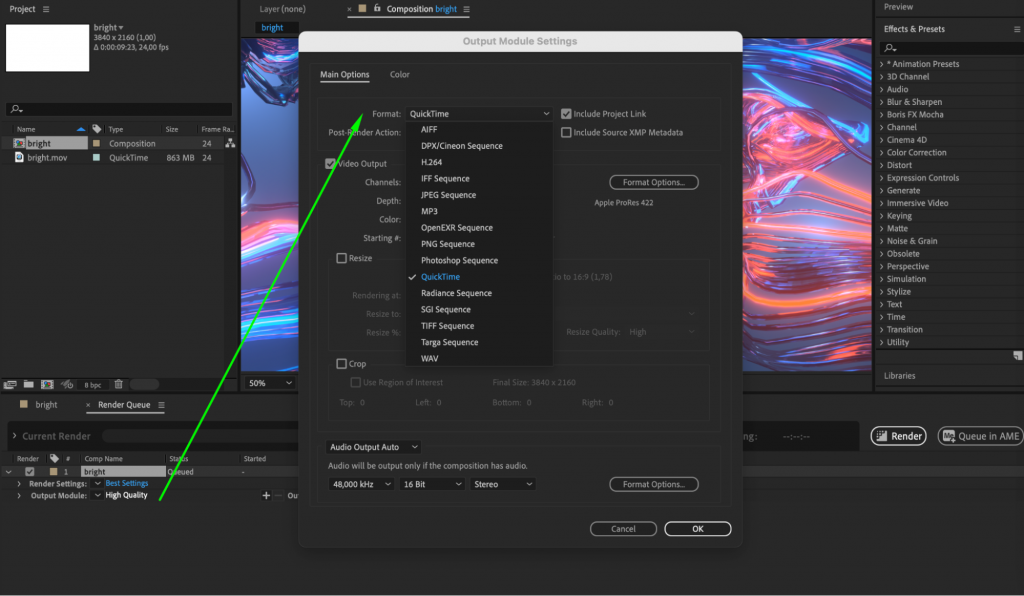Click the Effects & Presets panel menu icon
This screenshot has width=1024, height=596.
1017,29
